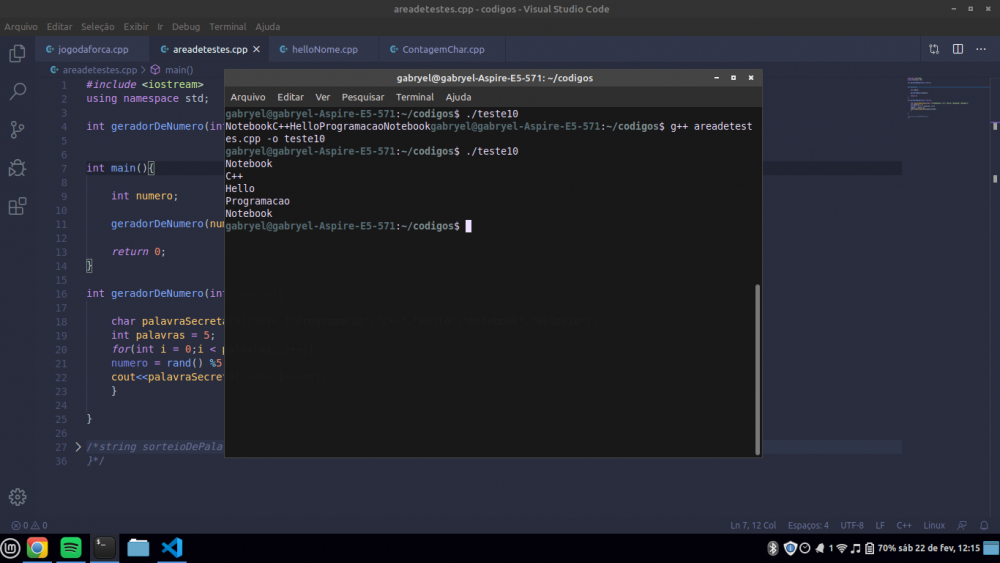1000x563 pixels.
Task: Expand the folded comment block at line 27
Action: (78, 447)
